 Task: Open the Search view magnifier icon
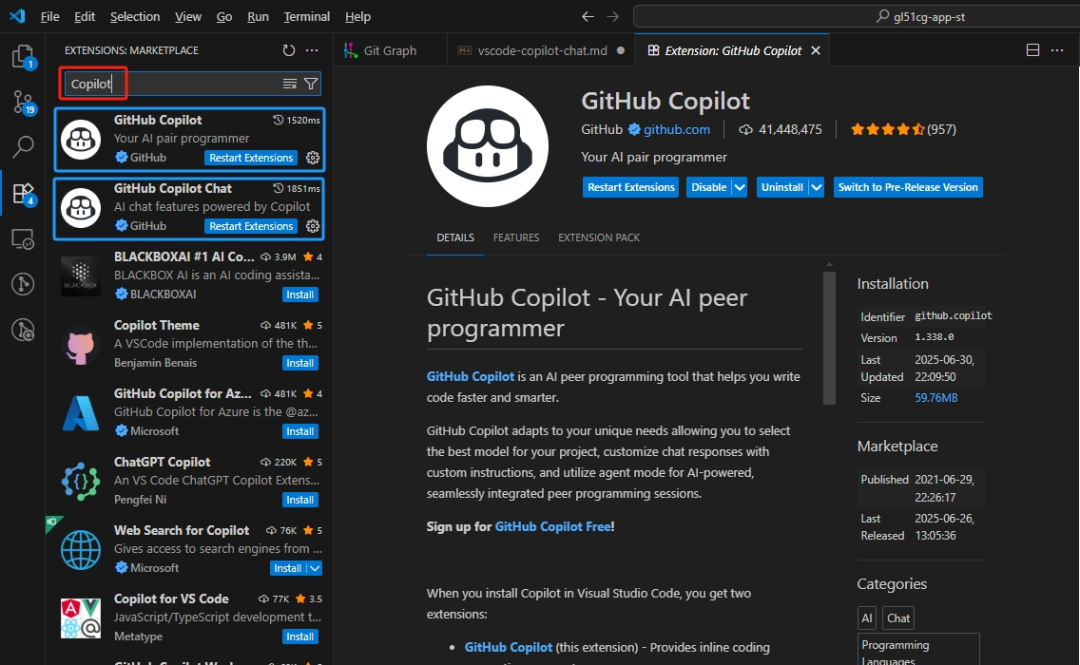pyautogui.click(x=23, y=146)
